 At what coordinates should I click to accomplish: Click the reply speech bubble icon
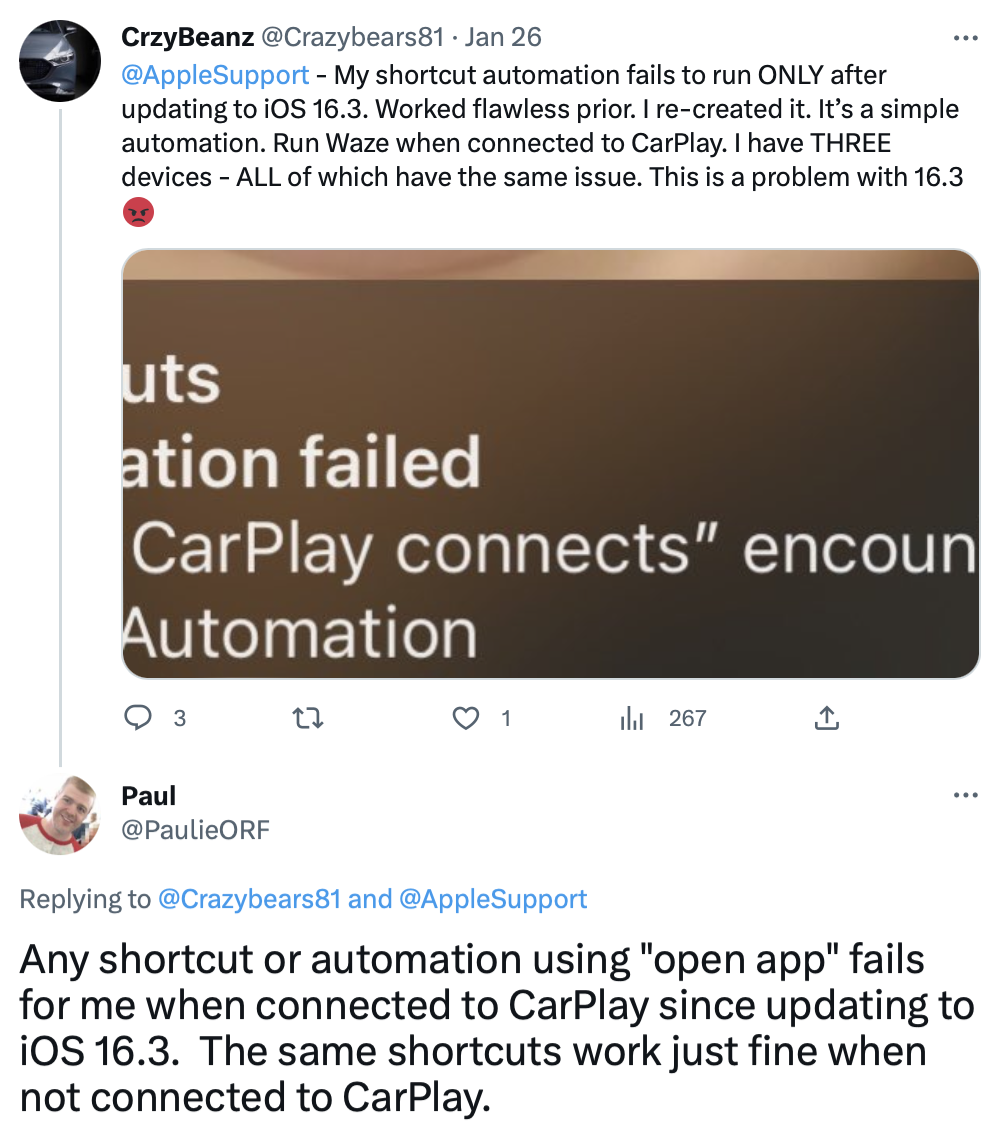coord(138,718)
